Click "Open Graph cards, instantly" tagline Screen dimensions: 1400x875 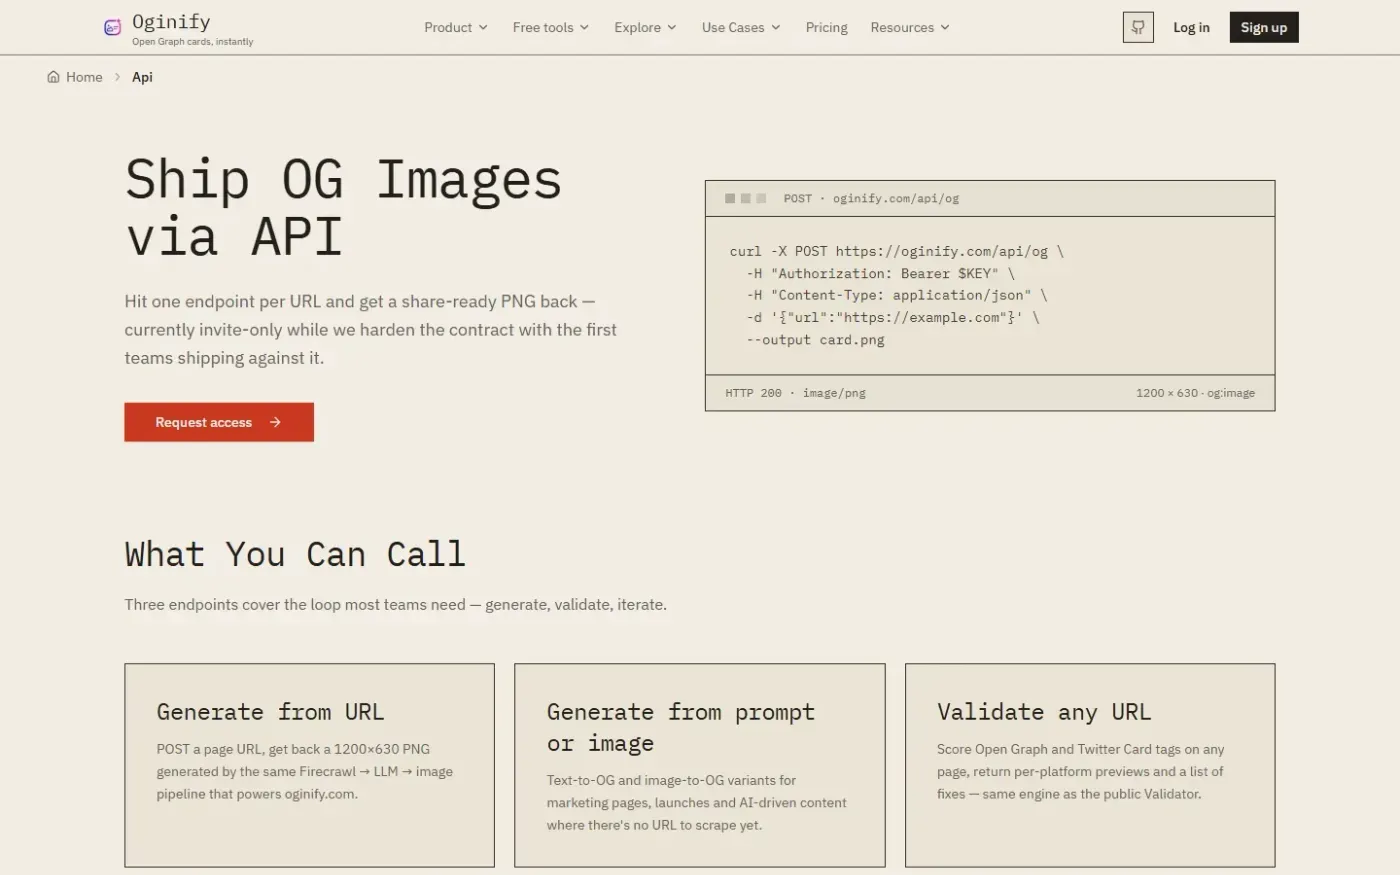pos(192,42)
